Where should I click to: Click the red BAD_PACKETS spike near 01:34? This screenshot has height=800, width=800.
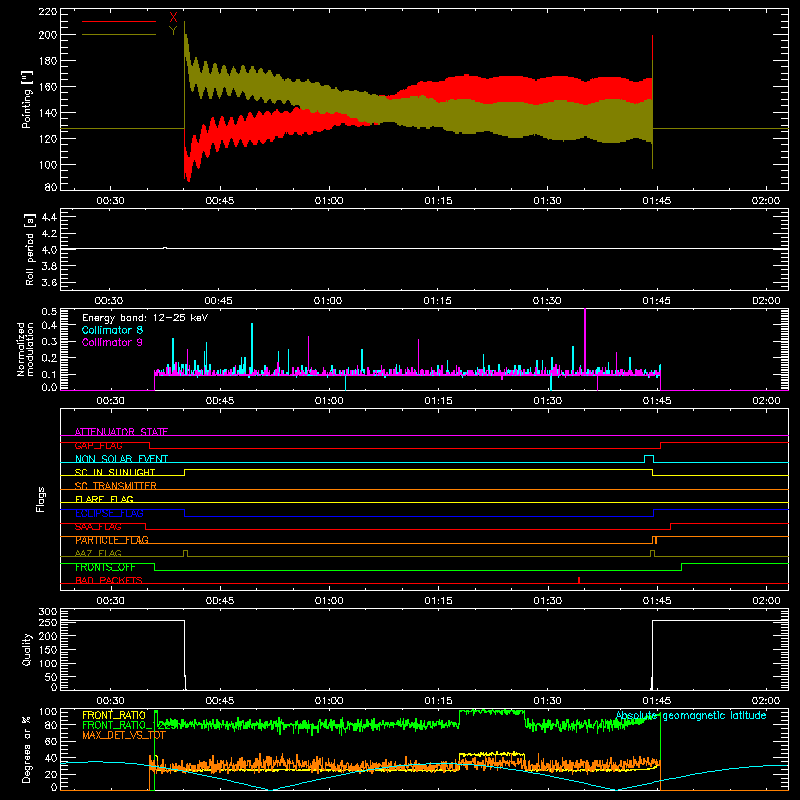[579, 580]
